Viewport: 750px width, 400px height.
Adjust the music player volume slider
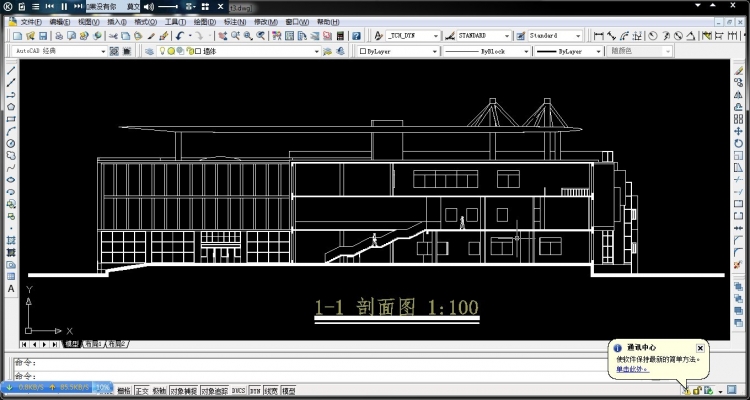pos(167,6)
